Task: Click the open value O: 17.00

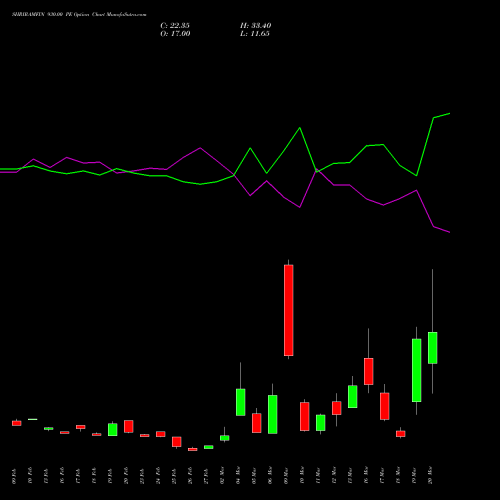Action: tap(175, 34)
